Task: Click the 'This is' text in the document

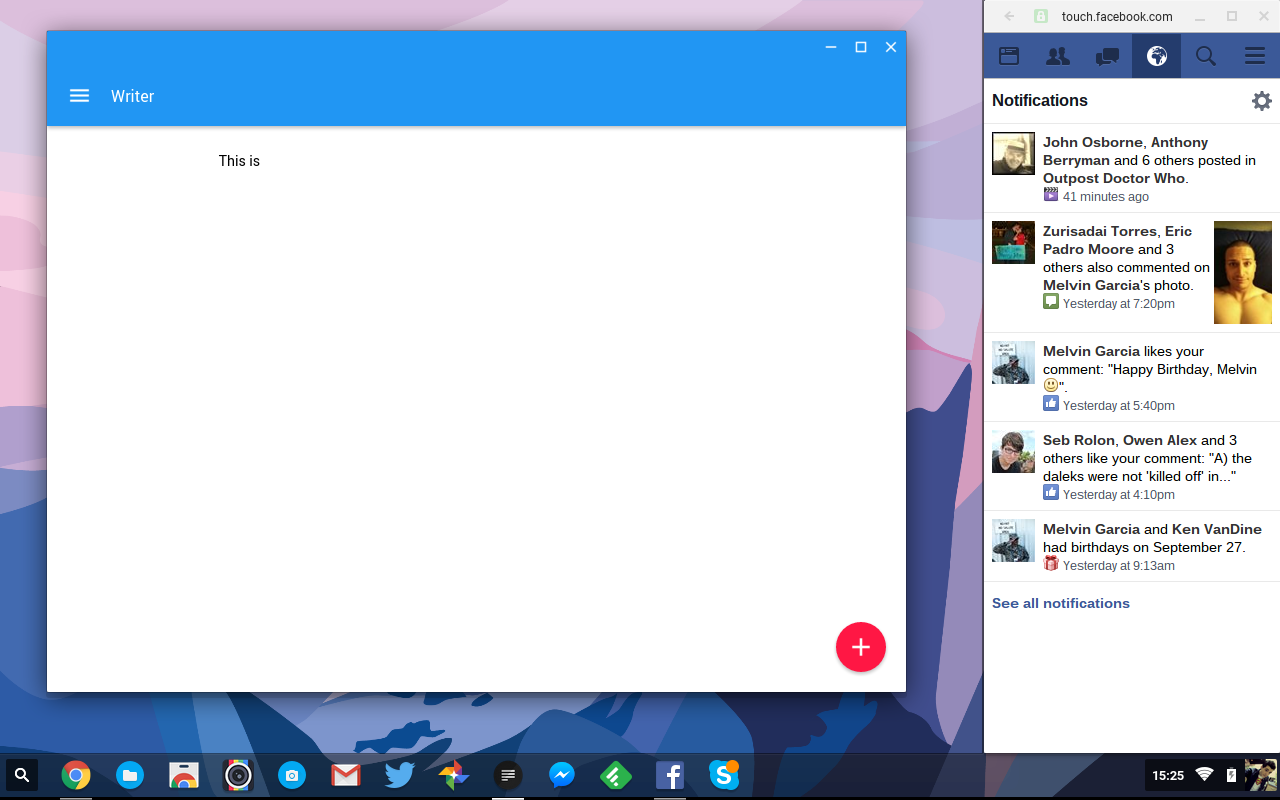Action: (x=239, y=161)
